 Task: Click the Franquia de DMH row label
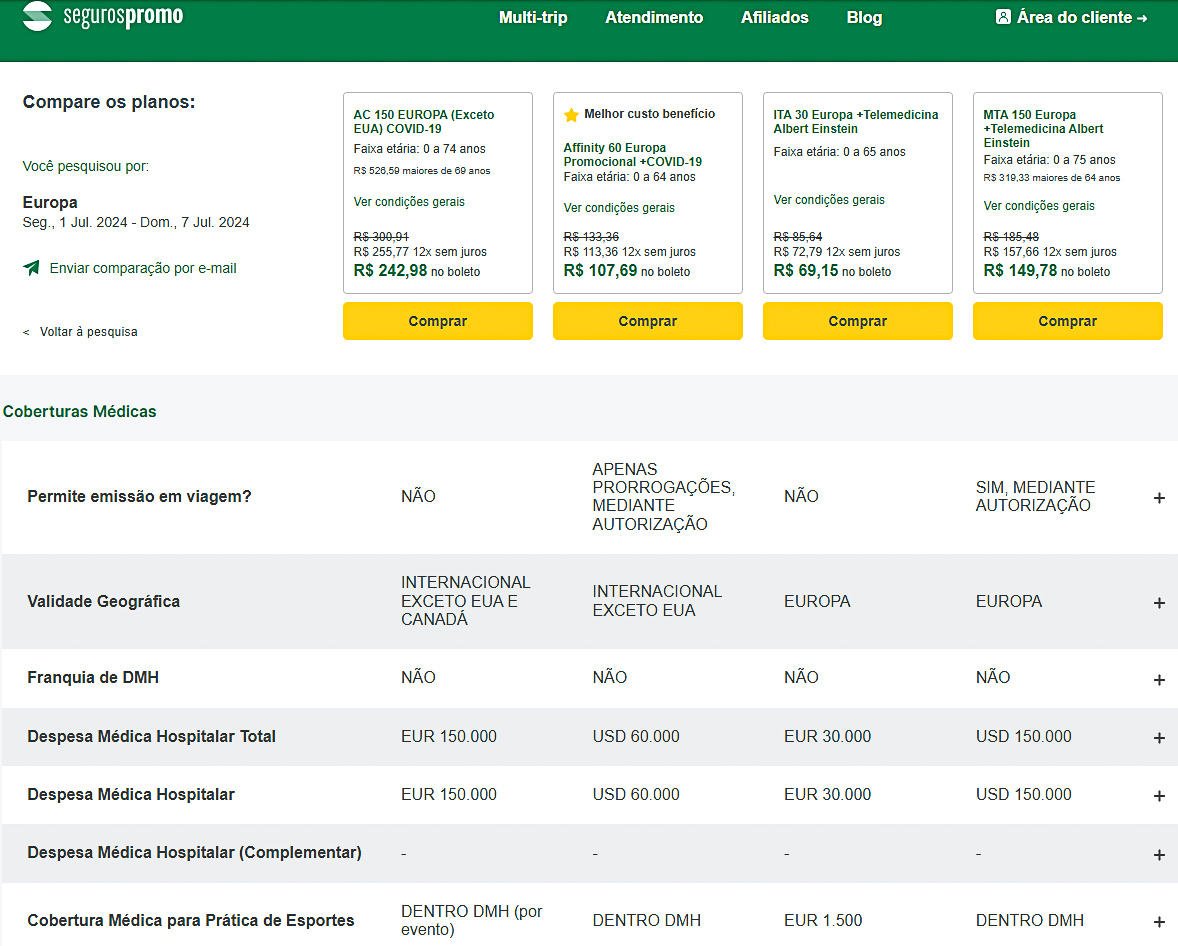coord(93,678)
